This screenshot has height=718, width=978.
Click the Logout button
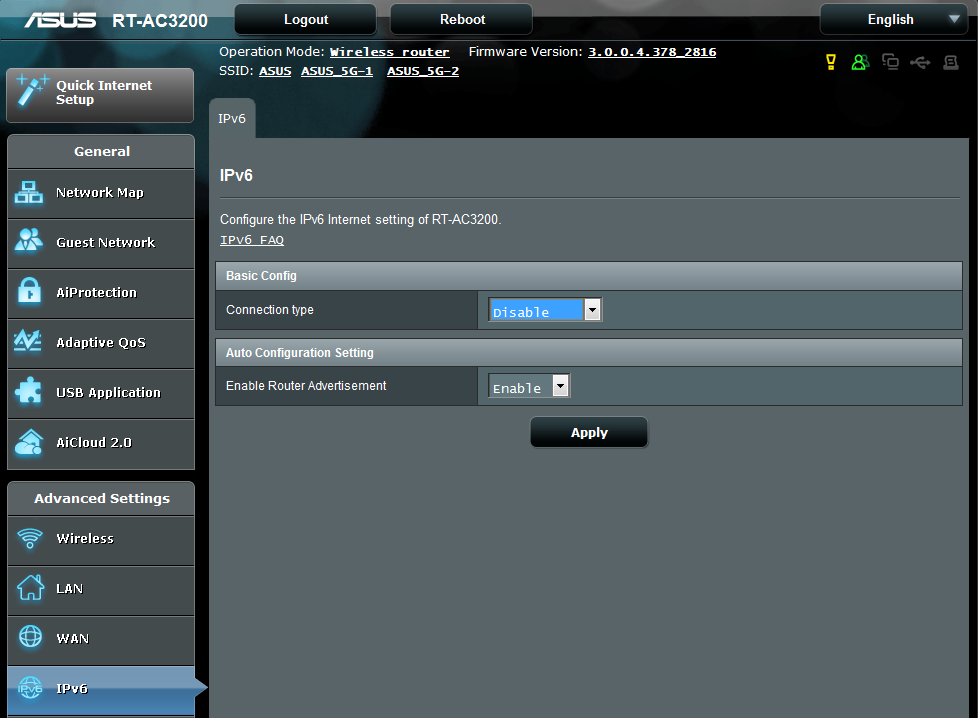tap(306, 19)
